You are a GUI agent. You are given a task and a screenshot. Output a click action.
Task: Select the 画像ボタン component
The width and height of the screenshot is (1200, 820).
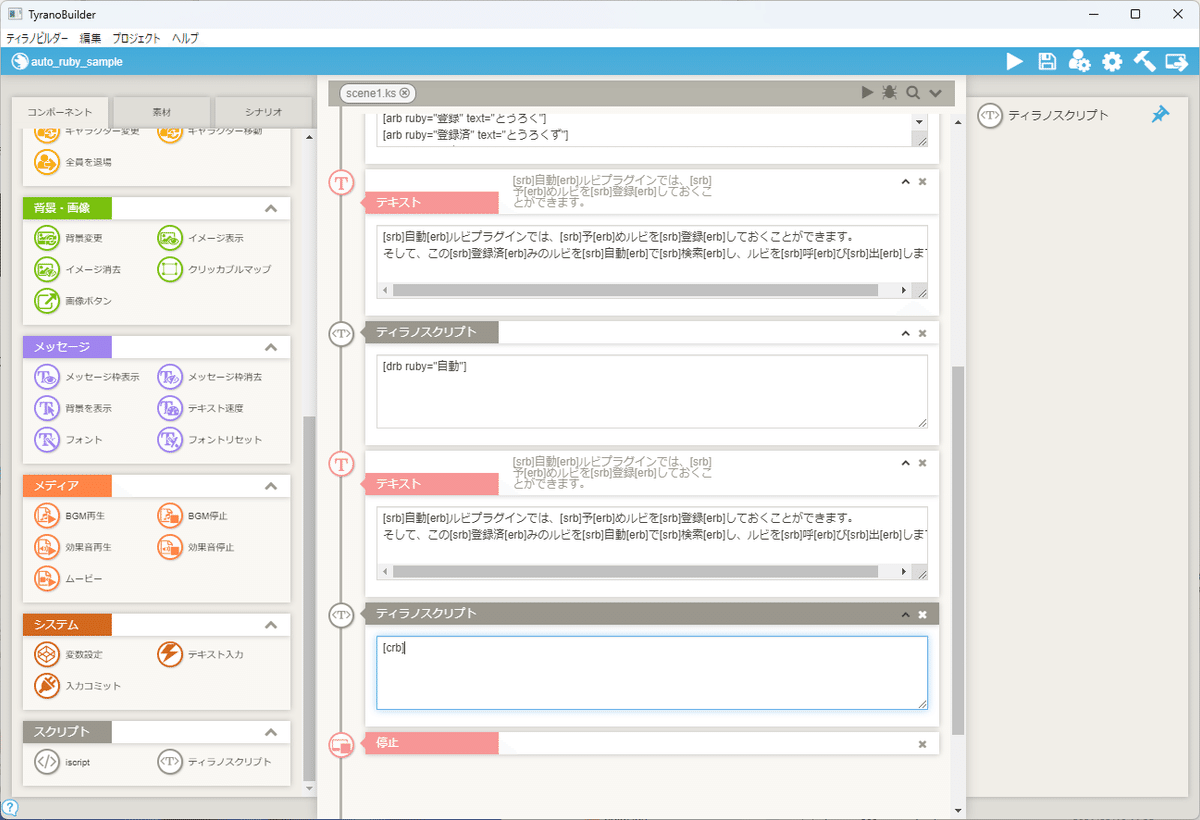coord(73,300)
